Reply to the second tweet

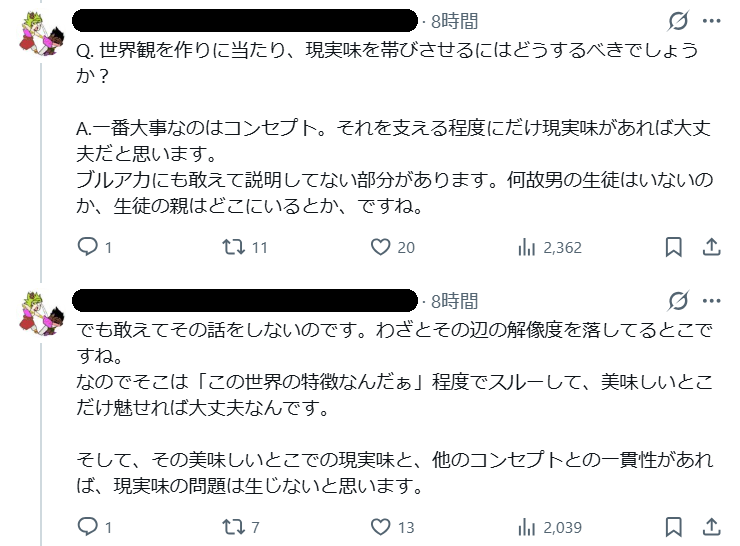pyautogui.click(x=88, y=527)
